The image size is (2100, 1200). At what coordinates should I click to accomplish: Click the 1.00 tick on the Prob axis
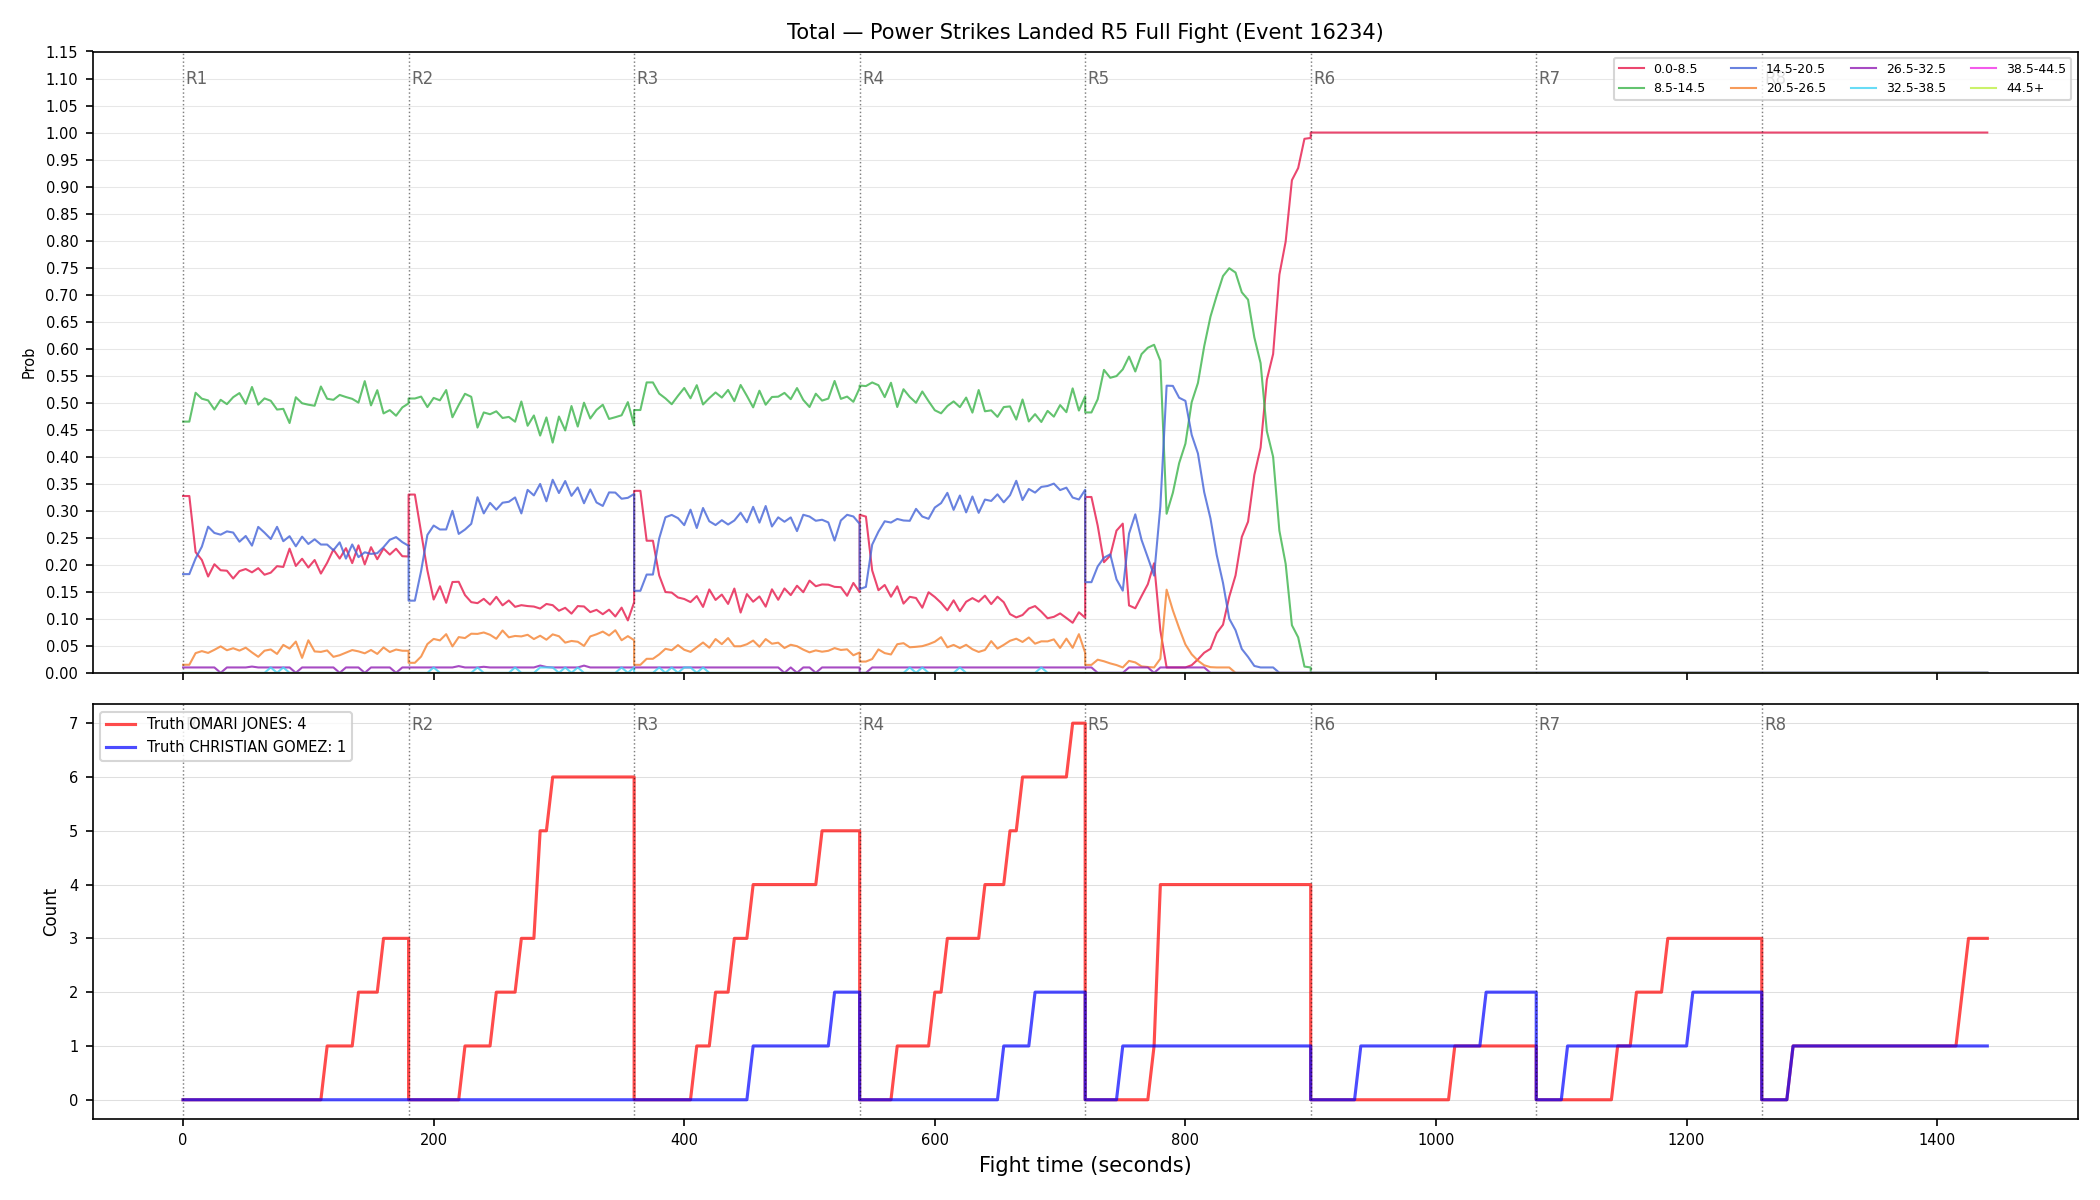click(x=62, y=133)
